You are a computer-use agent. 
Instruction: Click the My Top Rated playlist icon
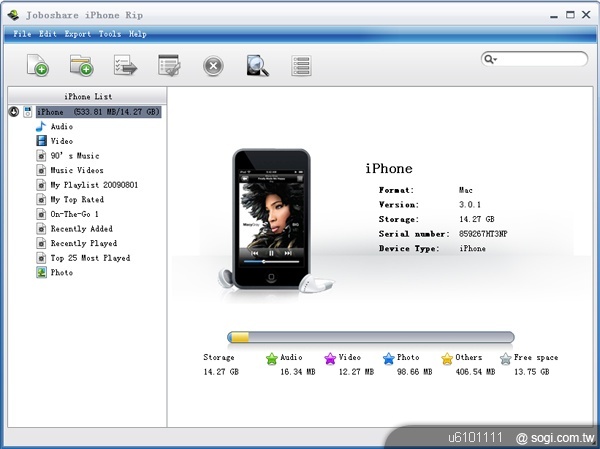[x=41, y=199]
